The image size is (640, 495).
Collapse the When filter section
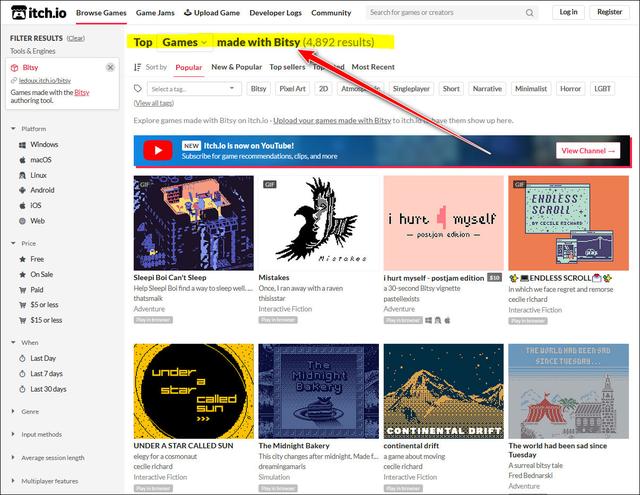(x=13, y=343)
